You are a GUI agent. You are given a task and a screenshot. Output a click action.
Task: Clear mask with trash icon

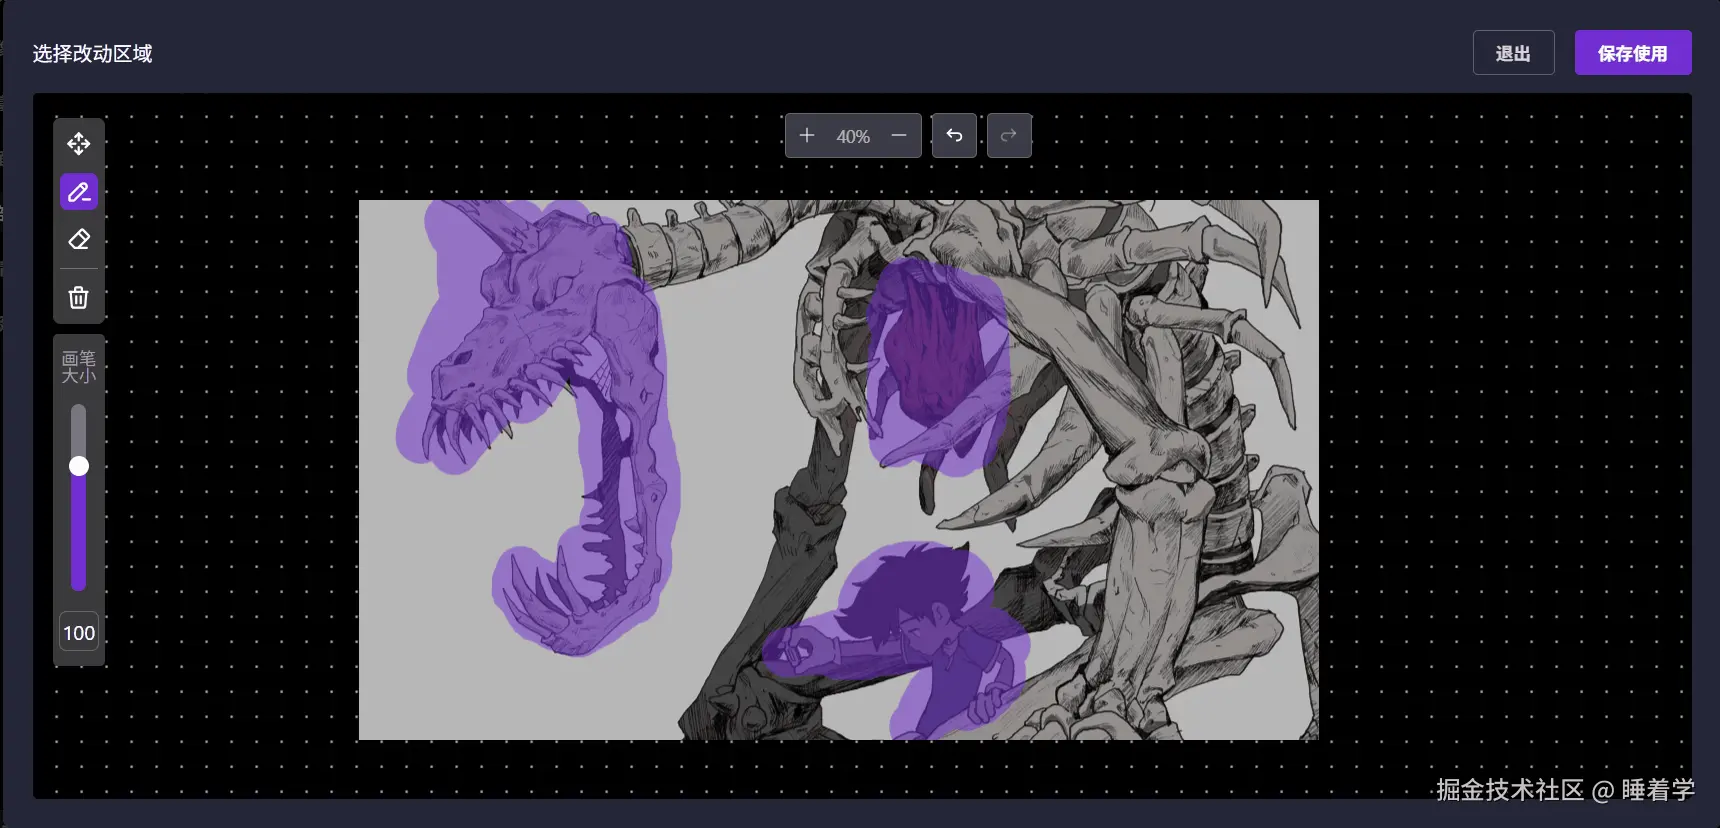point(79,297)
